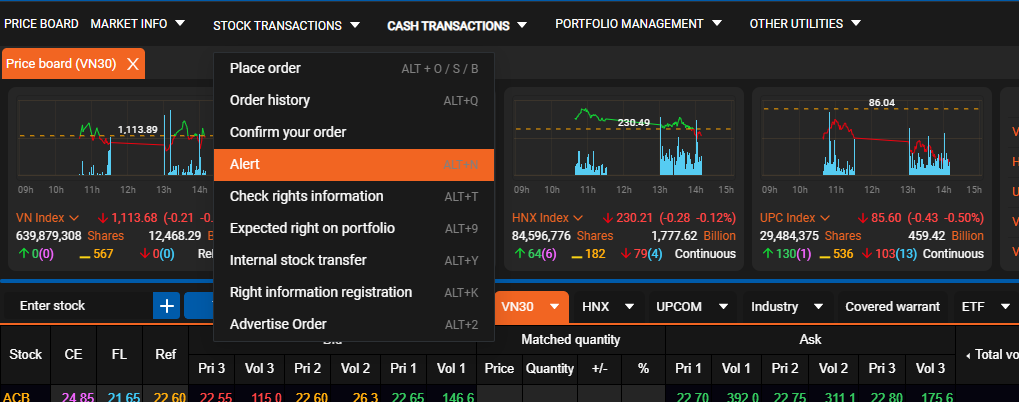
Task: Go to the Price Board link
Action: [x=40, y=23]
